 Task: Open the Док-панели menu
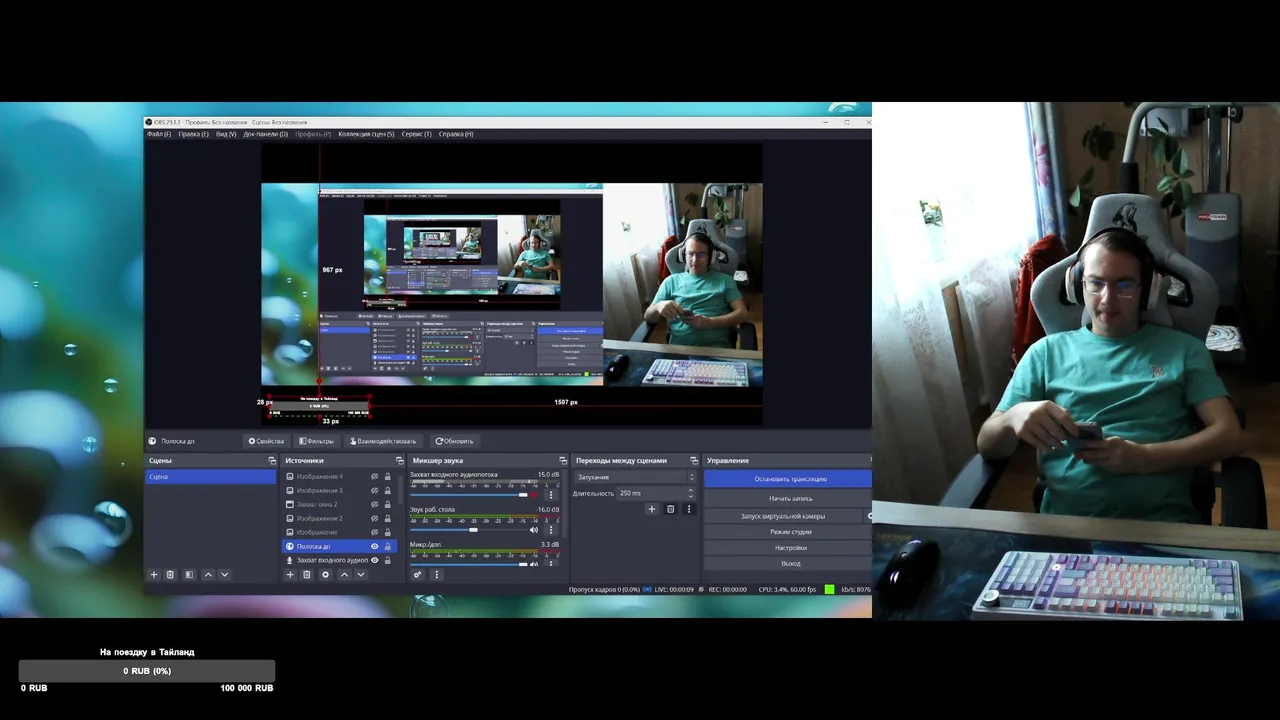(265, 134)
